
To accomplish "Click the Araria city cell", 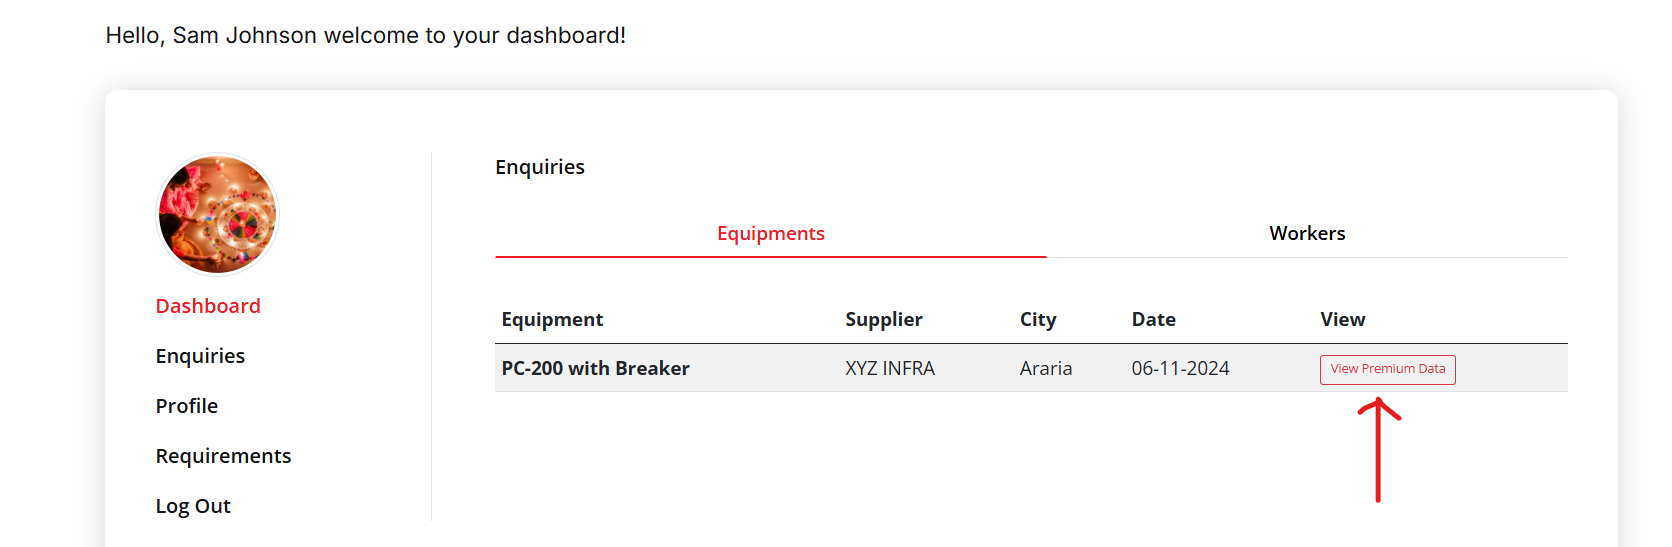I will click(x=1045, y=368).
